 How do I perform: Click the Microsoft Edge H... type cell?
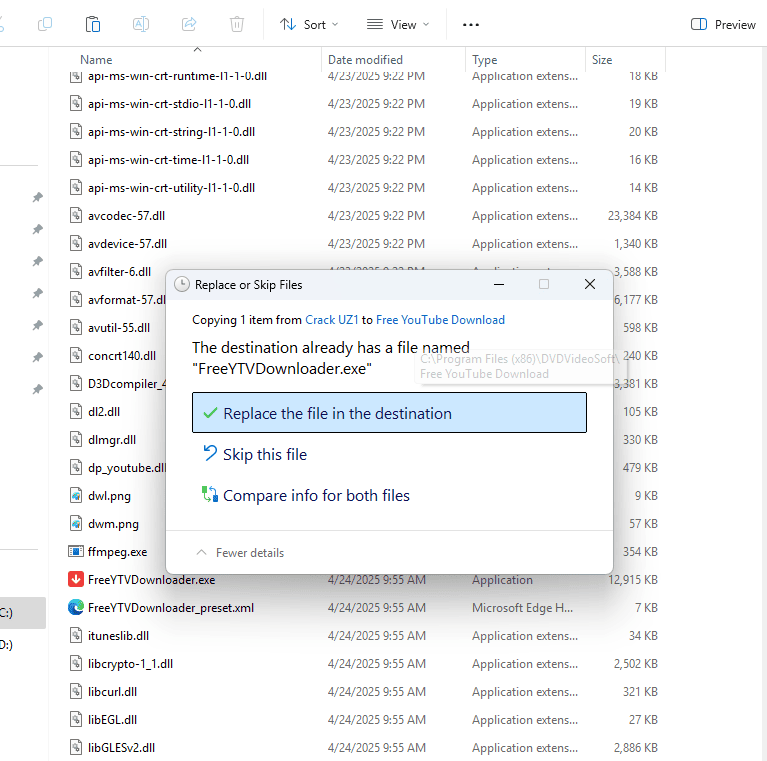tap(522, 607)
